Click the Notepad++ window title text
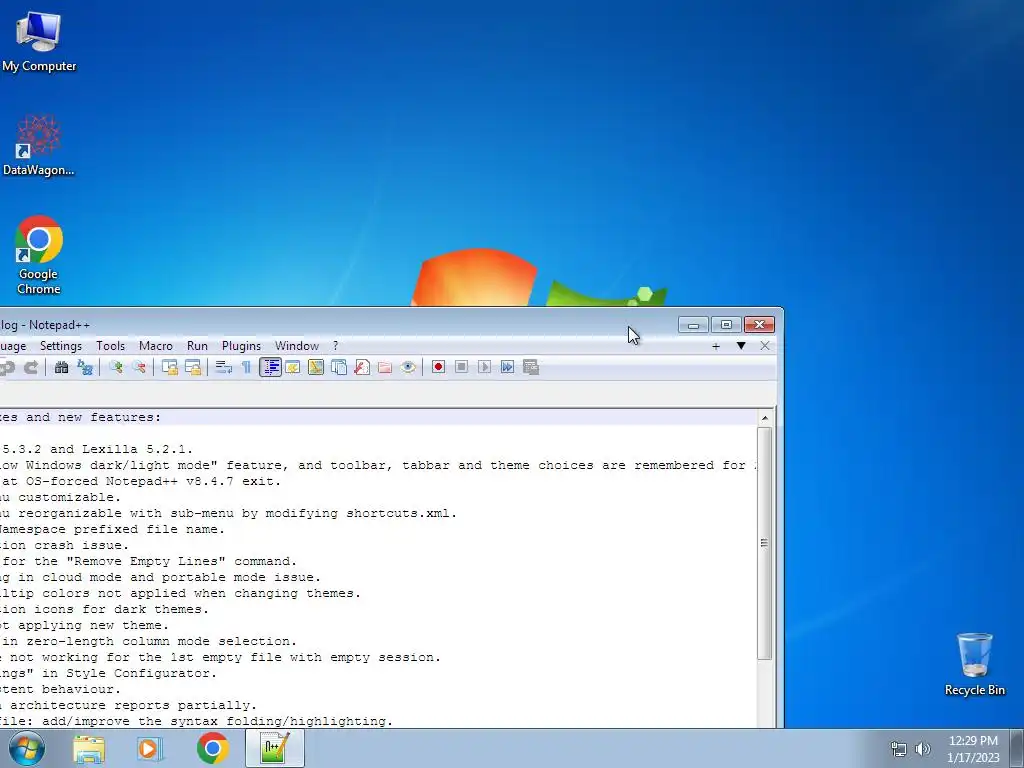 point(44,325)
